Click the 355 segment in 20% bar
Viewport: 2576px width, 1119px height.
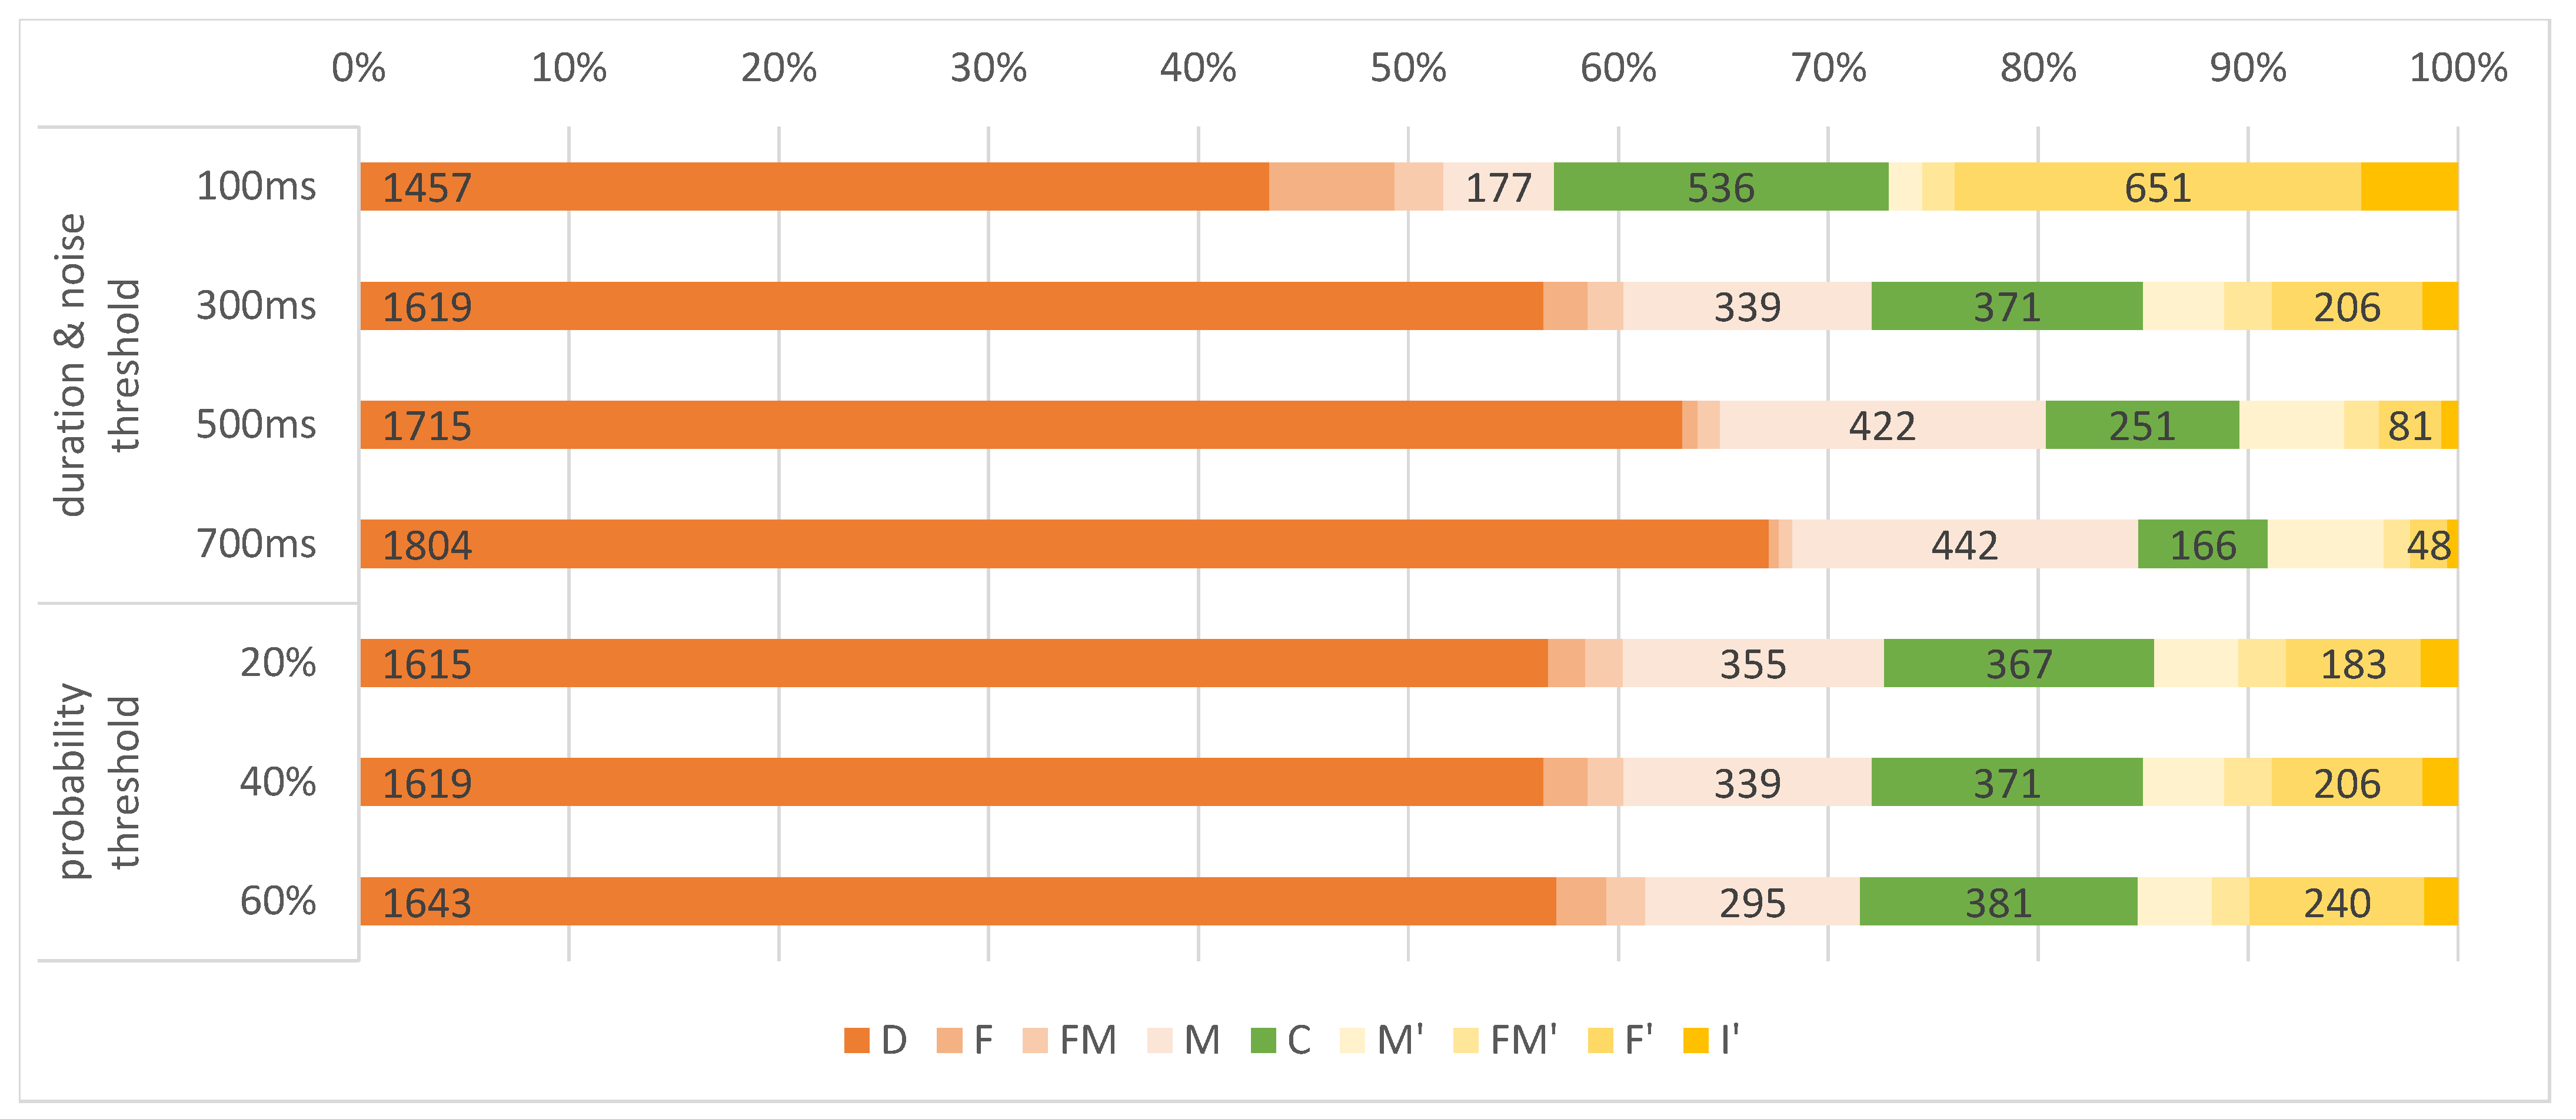1752,664
